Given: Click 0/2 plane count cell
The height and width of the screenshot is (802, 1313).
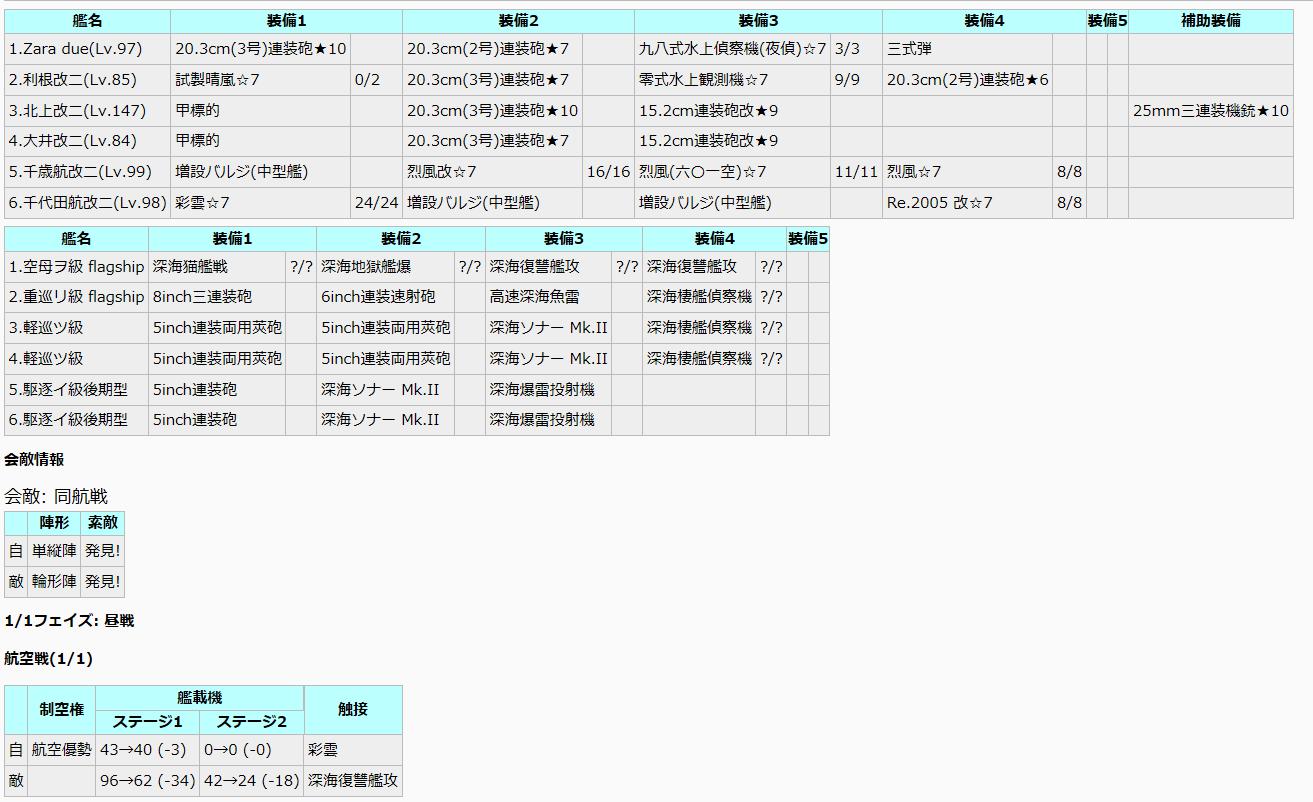Looking at the screenshot, I should [x=376, y=80].
